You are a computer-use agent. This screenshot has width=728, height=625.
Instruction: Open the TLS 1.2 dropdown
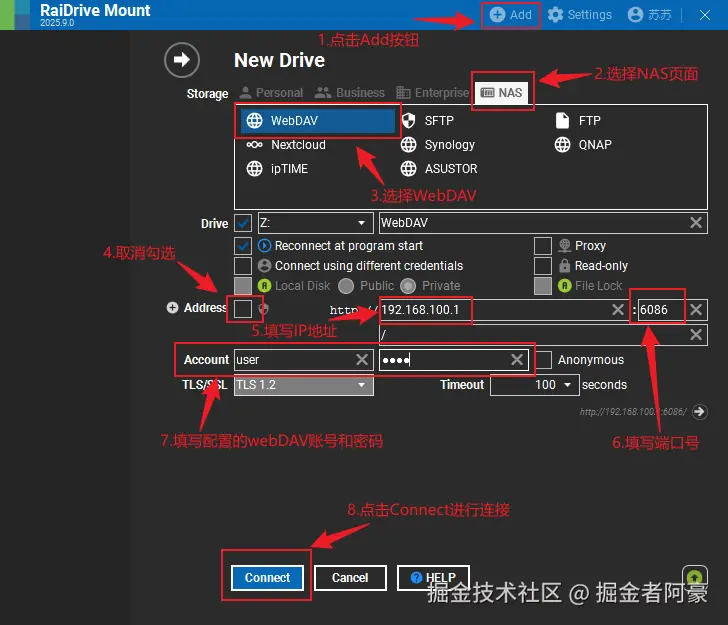click(304, 385)
